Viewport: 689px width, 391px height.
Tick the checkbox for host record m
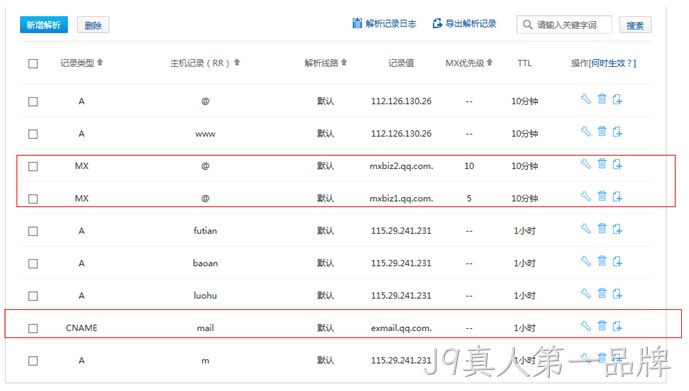tap(33, 361)
